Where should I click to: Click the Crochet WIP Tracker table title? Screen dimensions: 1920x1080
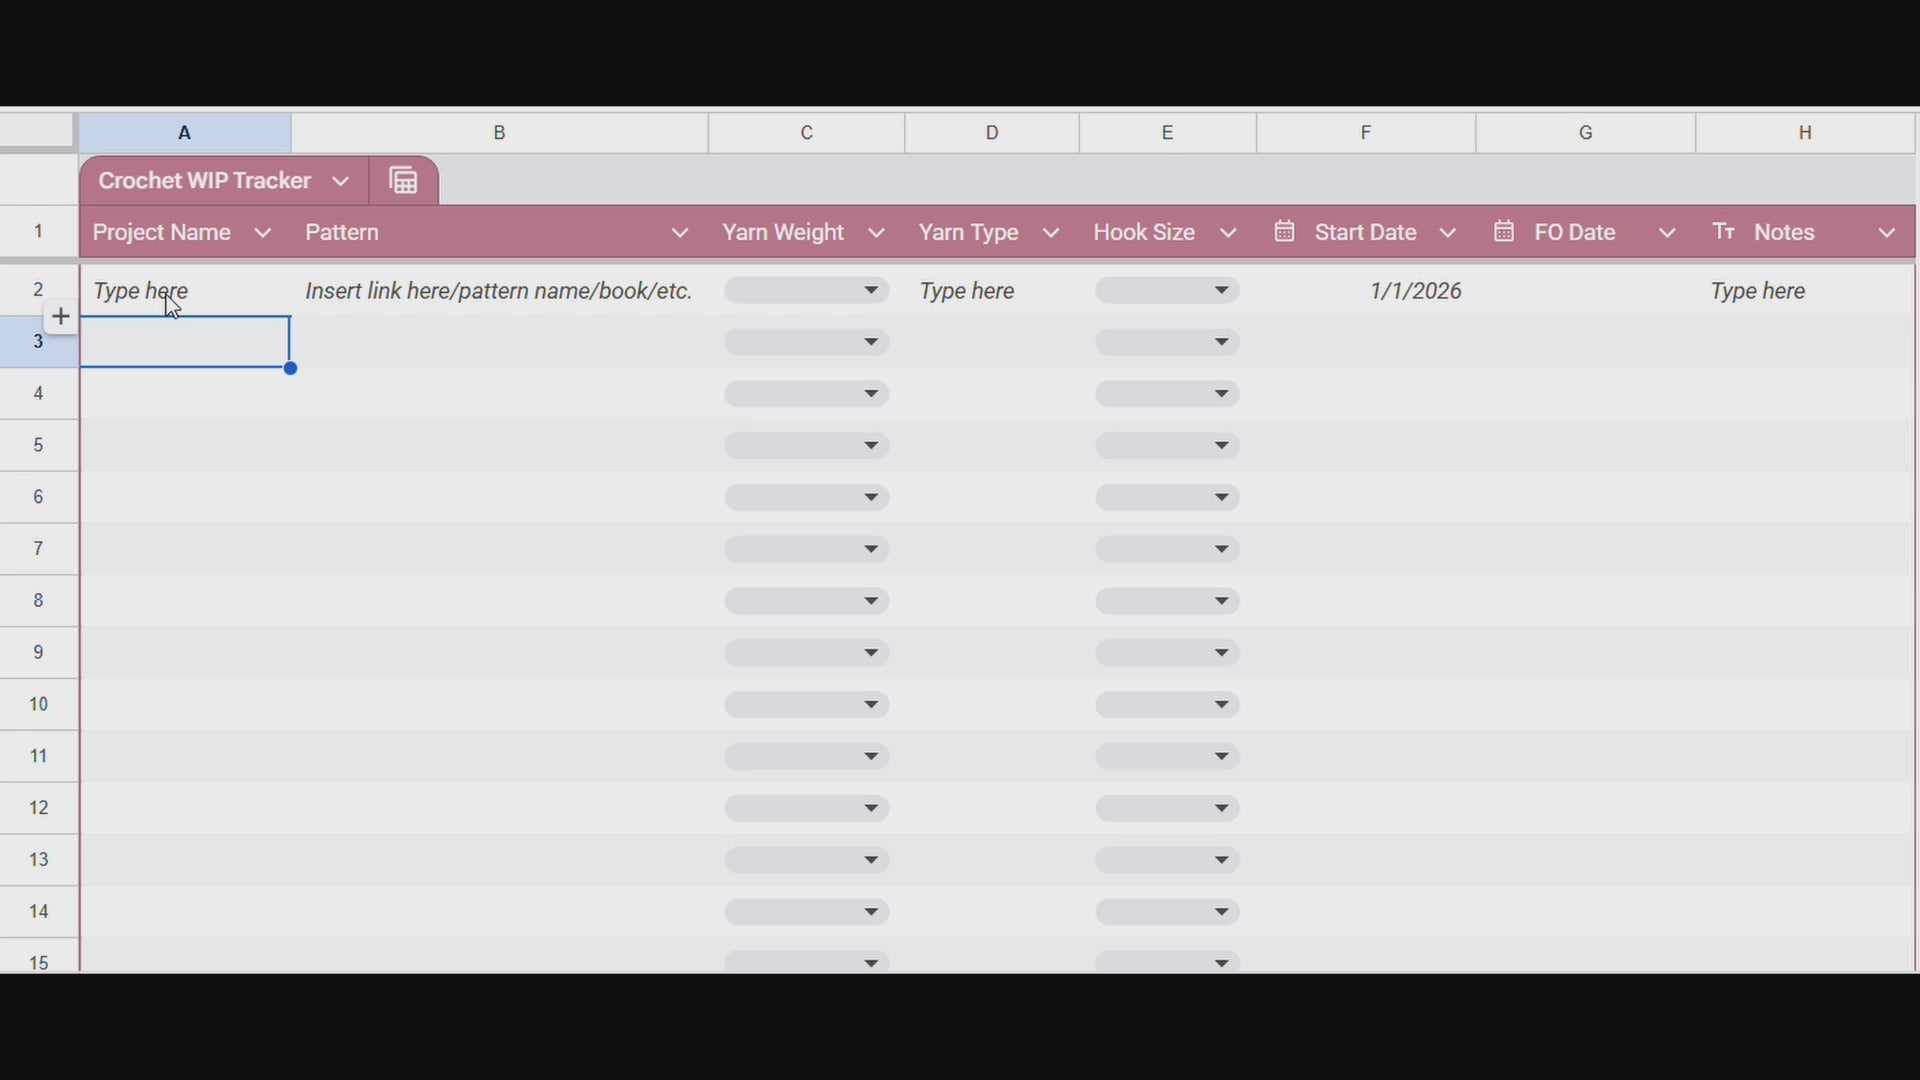coord(205,181)
